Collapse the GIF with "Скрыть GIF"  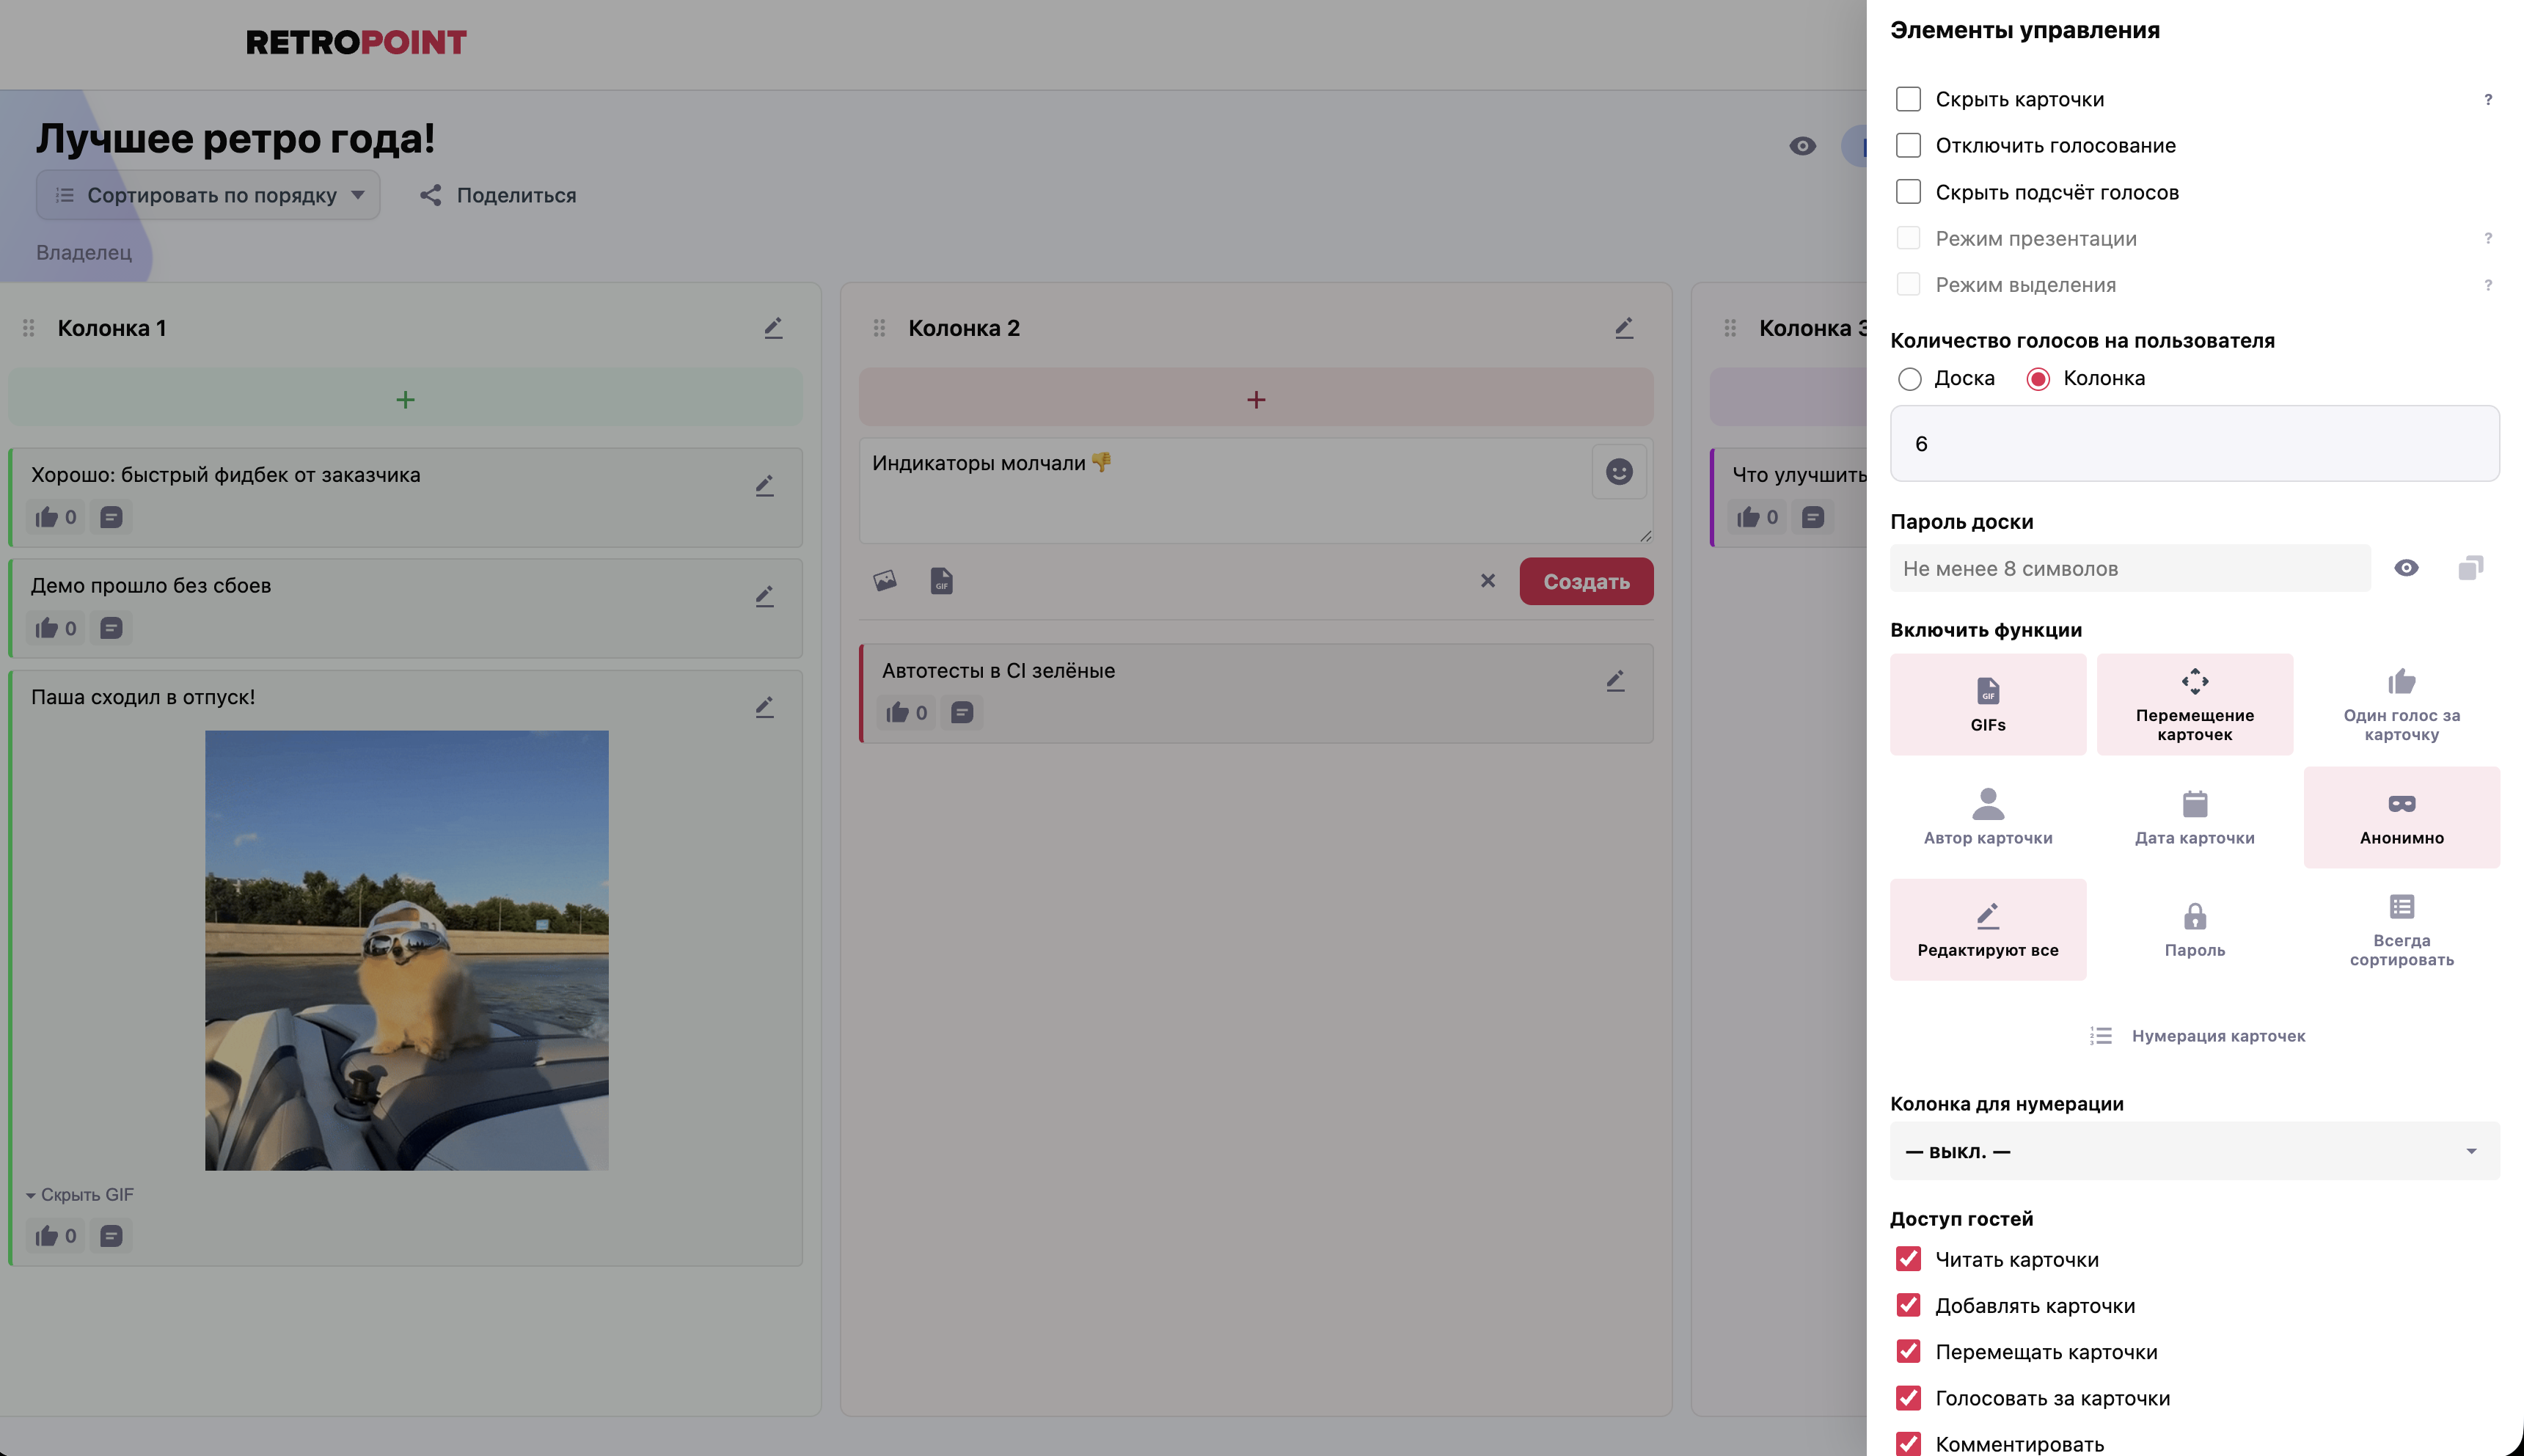[86, 1194]
